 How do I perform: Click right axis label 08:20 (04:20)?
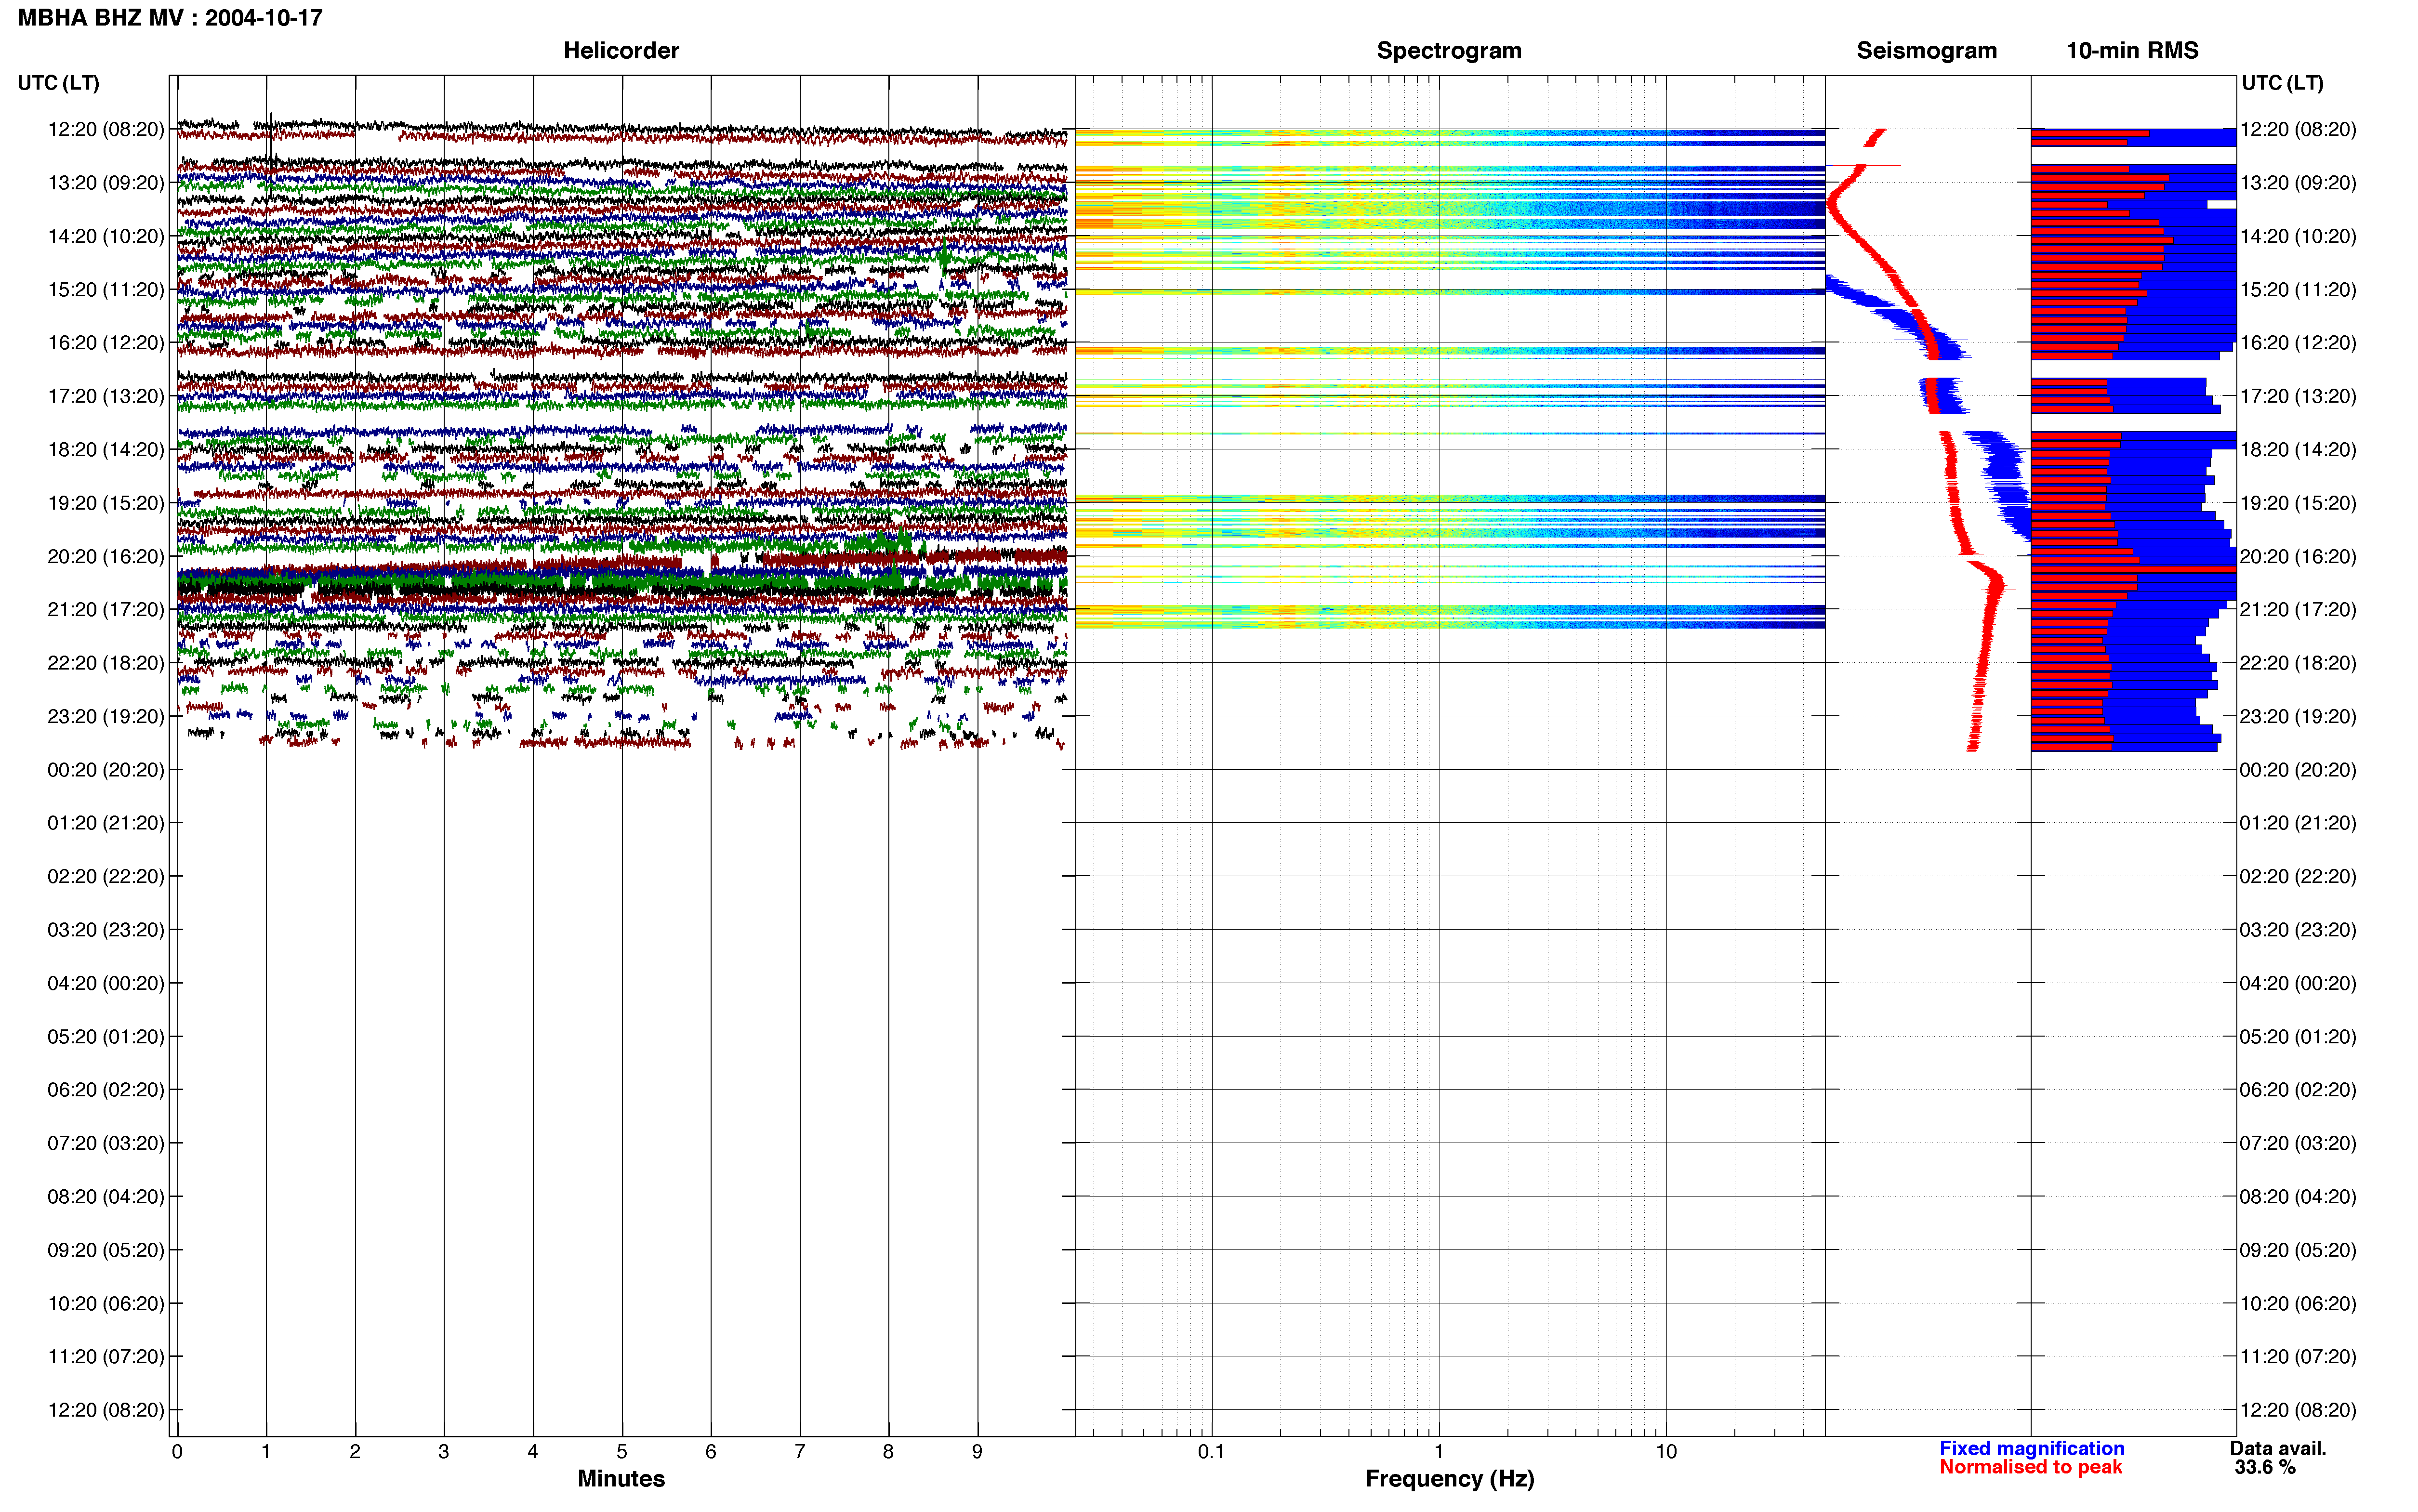pyautogui.click(x=2298, y=1197)
